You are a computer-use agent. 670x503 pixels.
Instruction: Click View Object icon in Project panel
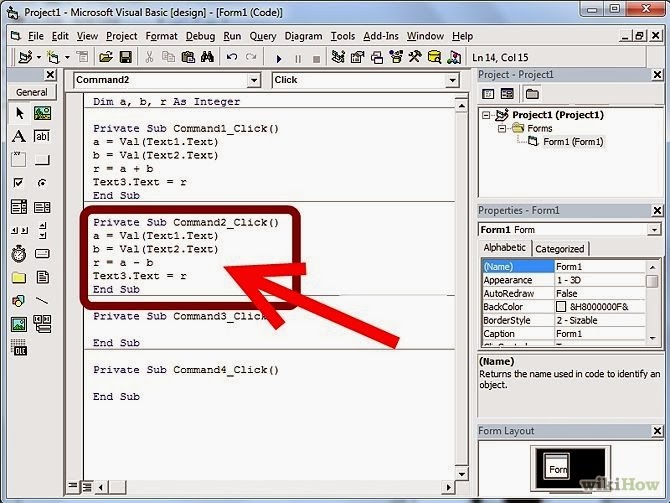(507, 94)
